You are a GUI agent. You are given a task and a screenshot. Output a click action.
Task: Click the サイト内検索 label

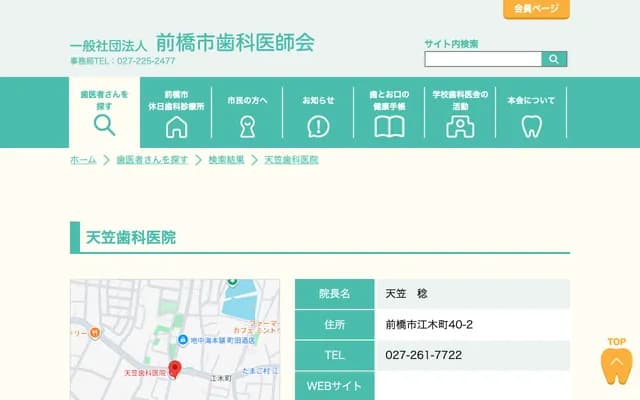click(x=451, y=44)
